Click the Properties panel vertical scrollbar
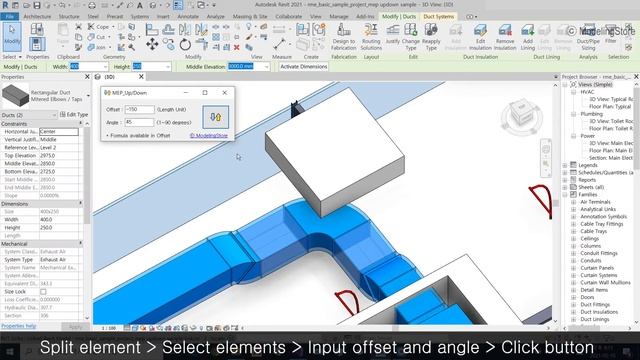Image resolution: width=640 pixels, height=360 pixels. [87, 176]
